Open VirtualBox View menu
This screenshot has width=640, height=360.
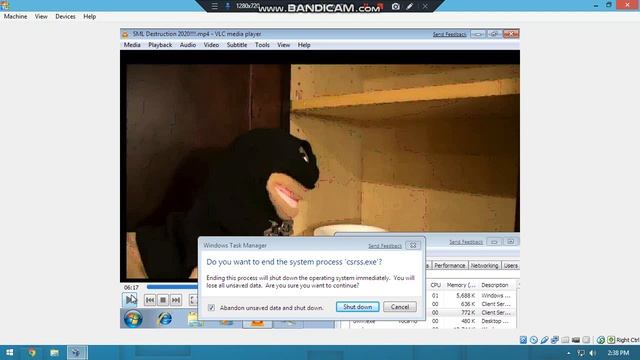coord(41,16)
